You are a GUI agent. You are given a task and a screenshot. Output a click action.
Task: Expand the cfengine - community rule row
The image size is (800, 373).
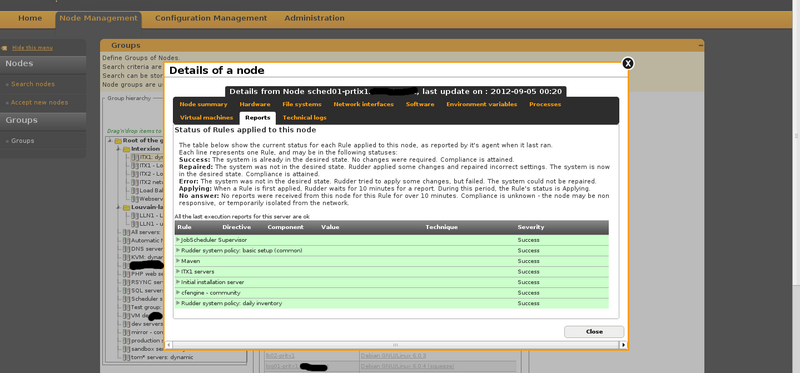pos(178,292)
